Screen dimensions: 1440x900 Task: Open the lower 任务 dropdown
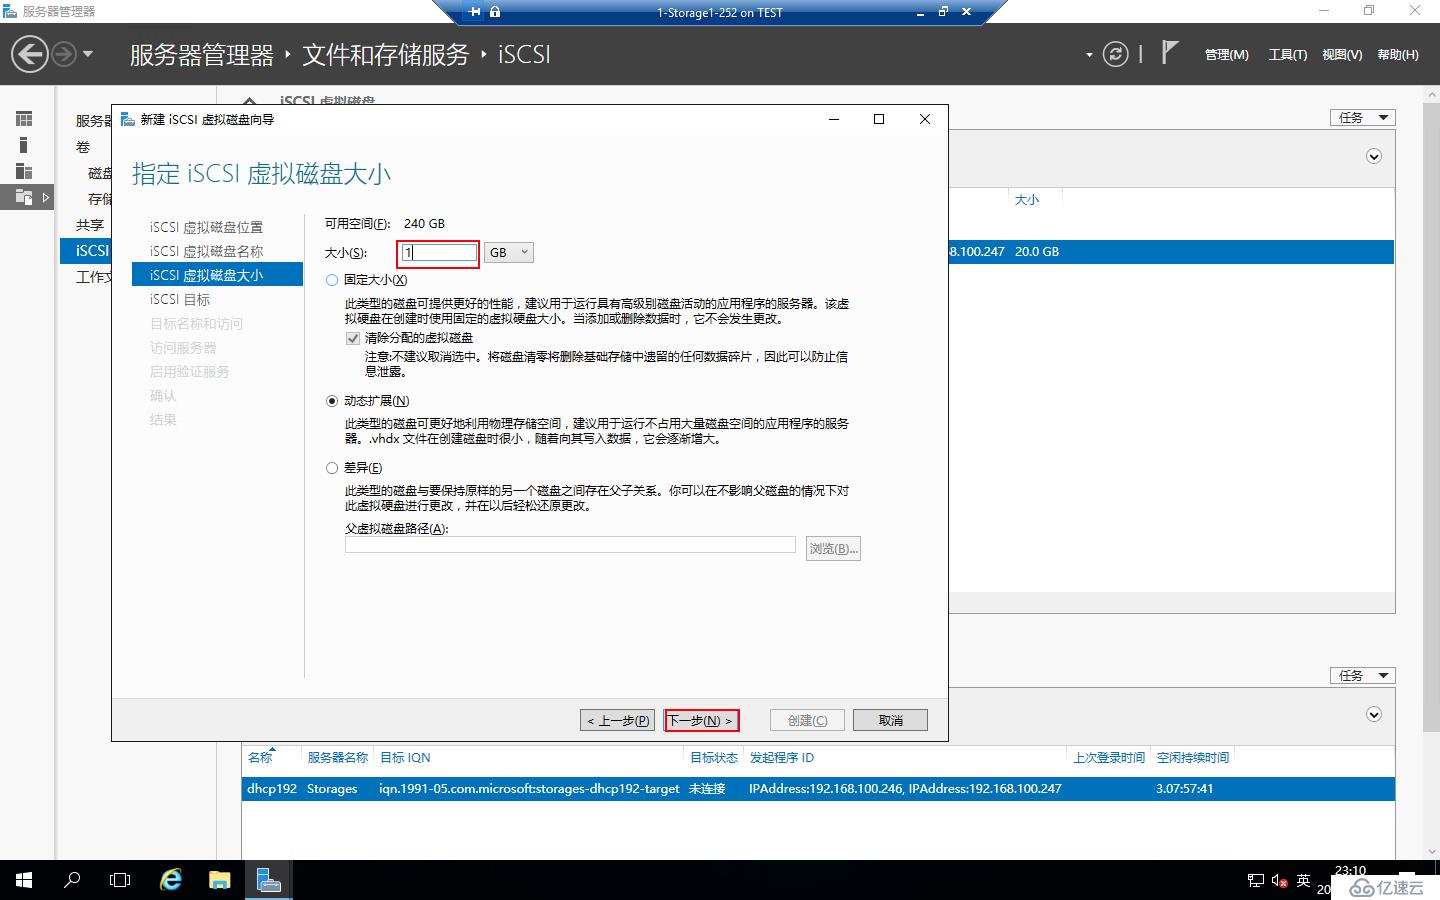click(1362, 675)
